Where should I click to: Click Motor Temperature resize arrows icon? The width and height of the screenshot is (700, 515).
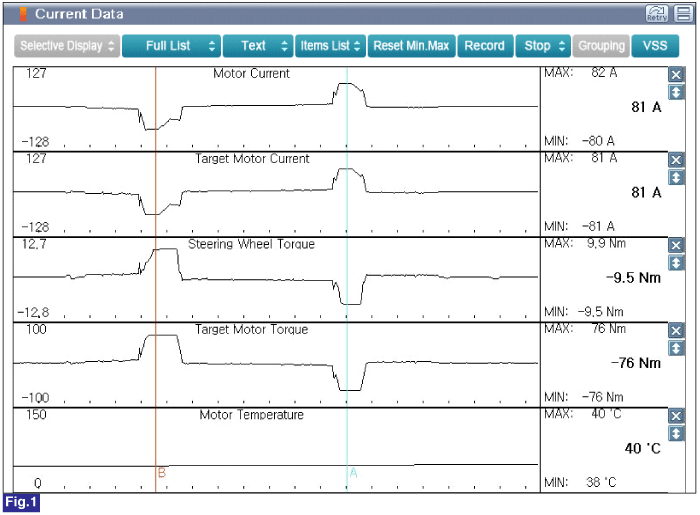676,433
